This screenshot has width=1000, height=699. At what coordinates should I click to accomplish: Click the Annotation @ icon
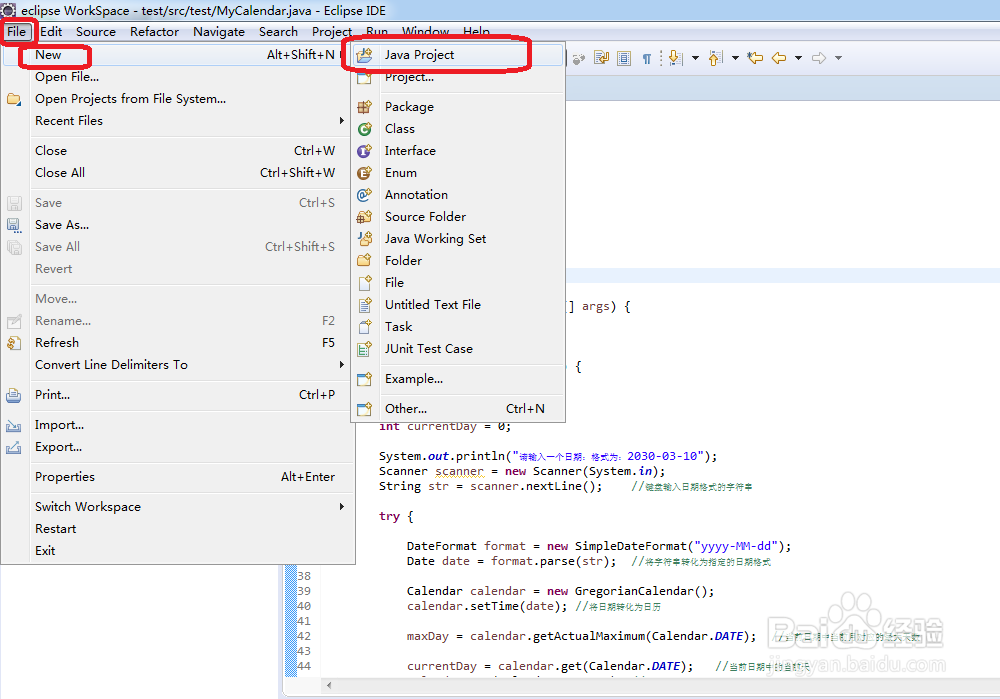tap(364, 195)
